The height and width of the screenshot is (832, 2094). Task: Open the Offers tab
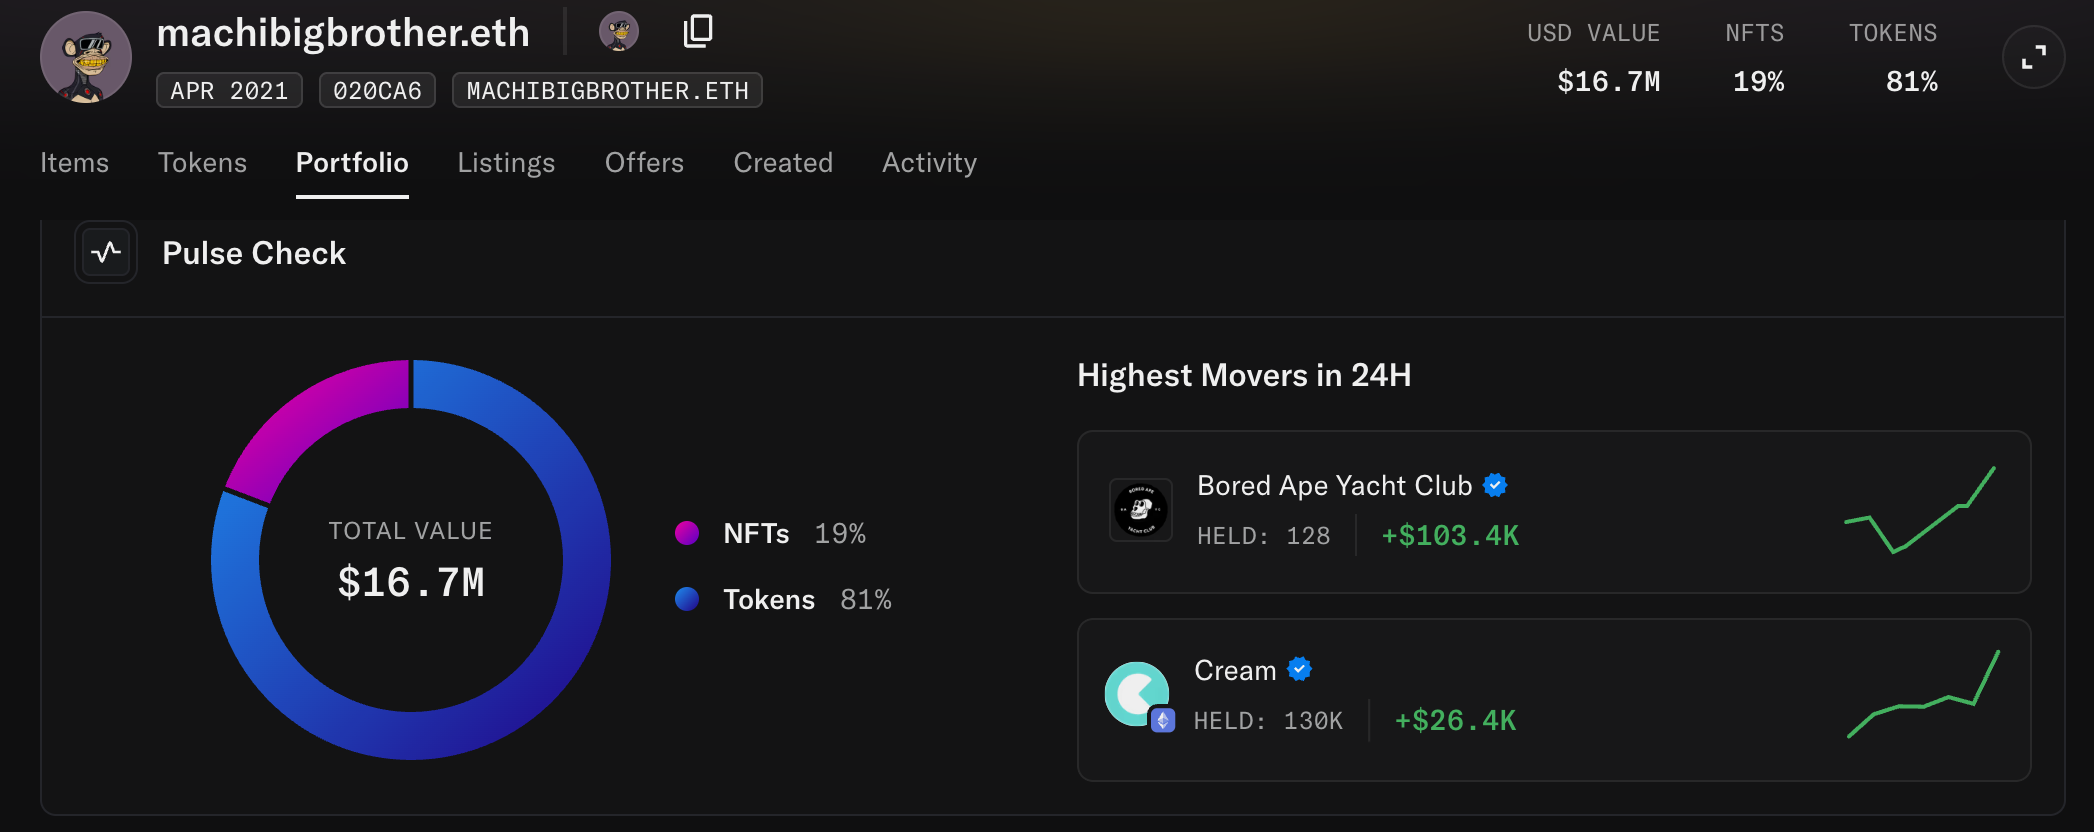coord(644,162)
